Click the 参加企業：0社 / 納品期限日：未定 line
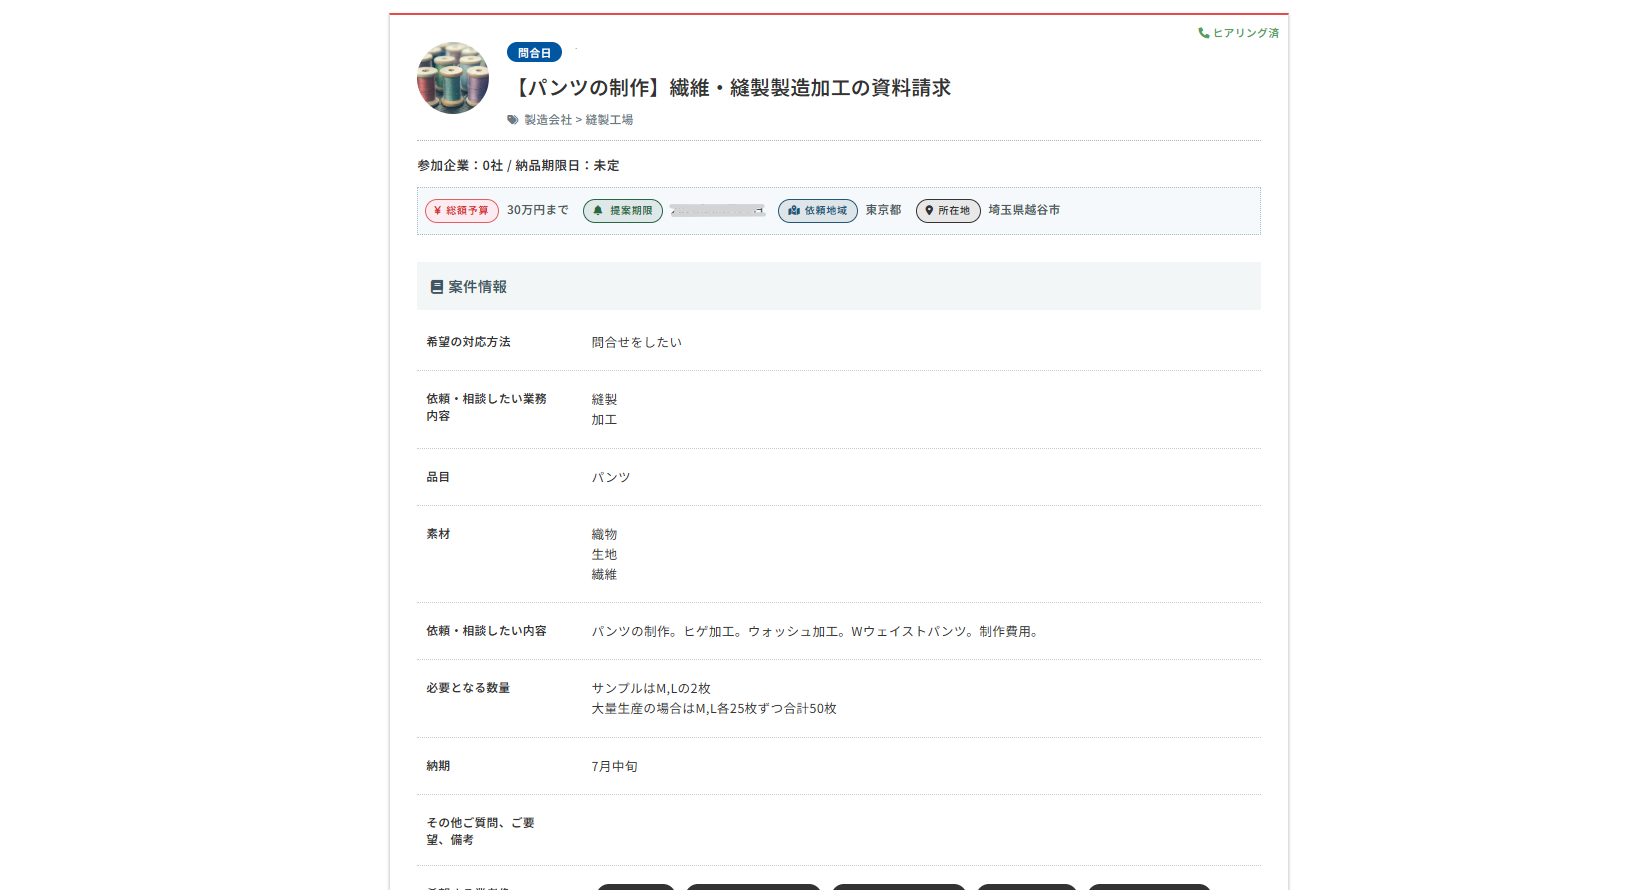The height and width of the screenshot is (890, 1651). pyautogui.click(x=518, y=166)
